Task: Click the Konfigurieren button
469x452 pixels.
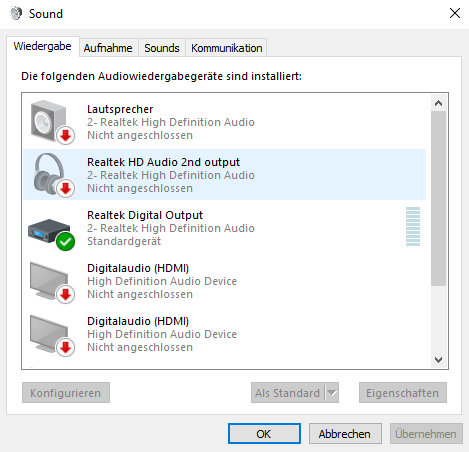Action: (x=66, y=393)
